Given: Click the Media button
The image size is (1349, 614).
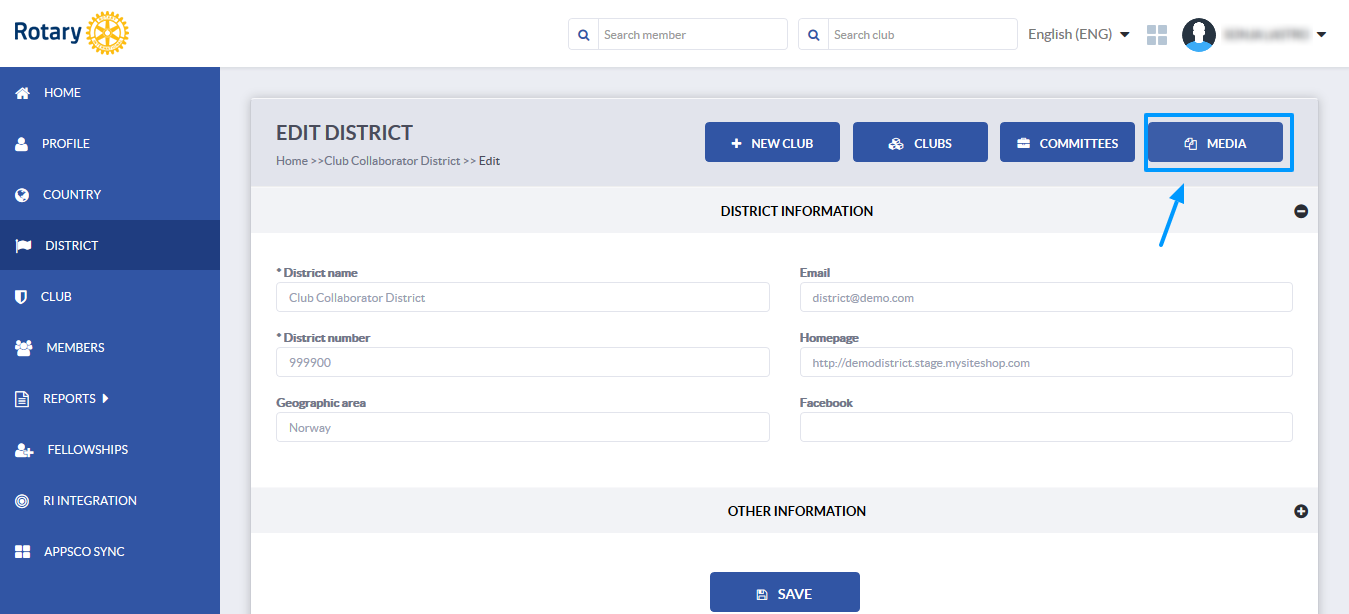Looking at the screenshot, I should point(1215,142).
